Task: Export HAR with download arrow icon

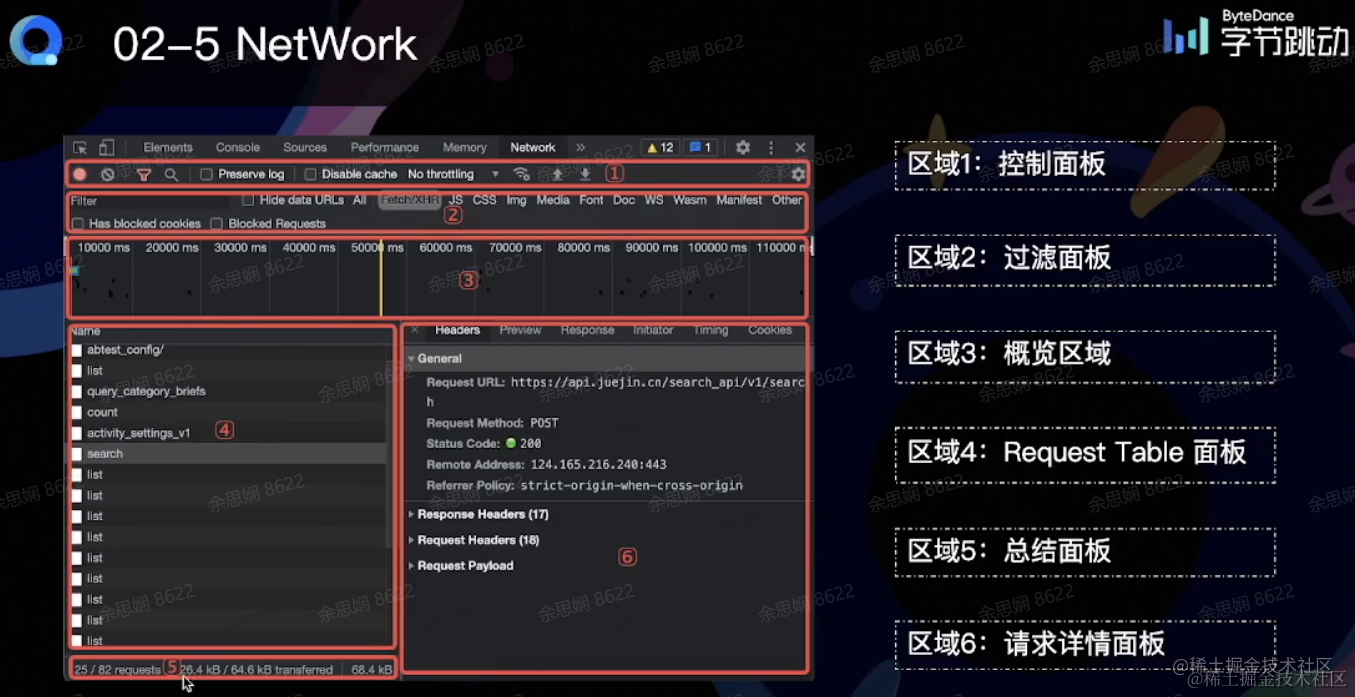Action: 586,174
